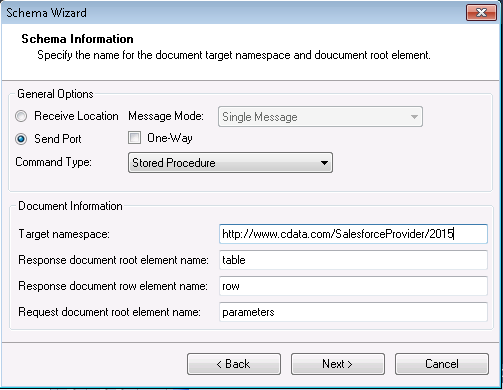Click the response root element field containing 'table'
This screenshot has height=390, width=503.
coord(353,260)
